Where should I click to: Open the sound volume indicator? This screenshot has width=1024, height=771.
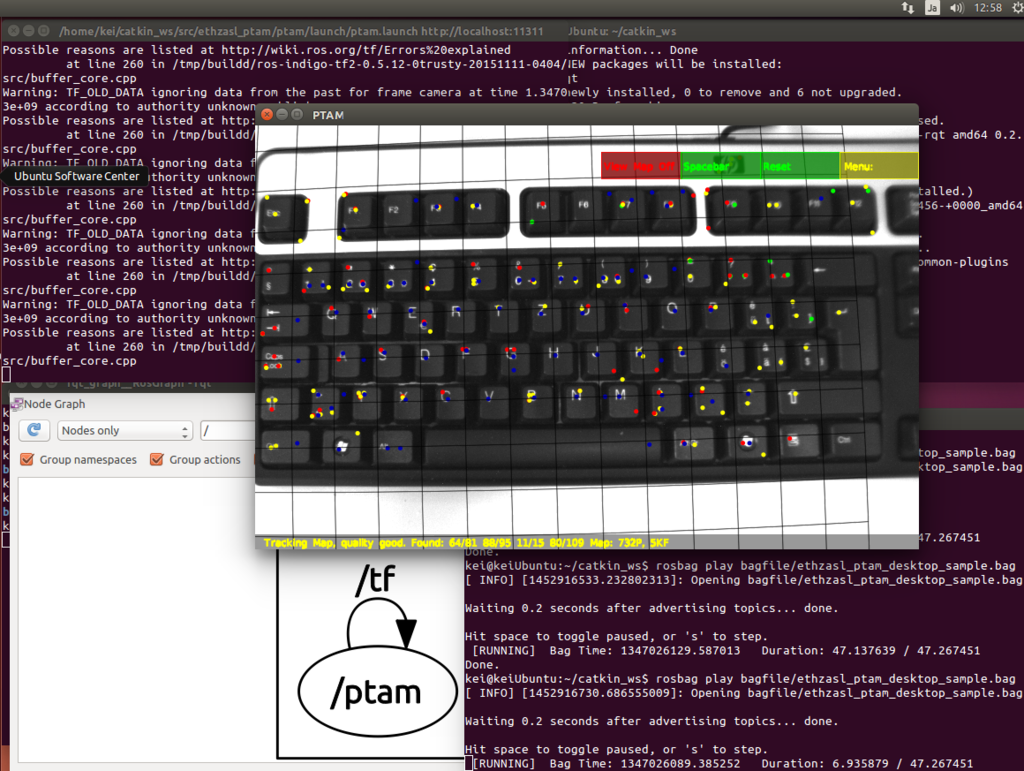coord(957,8)
